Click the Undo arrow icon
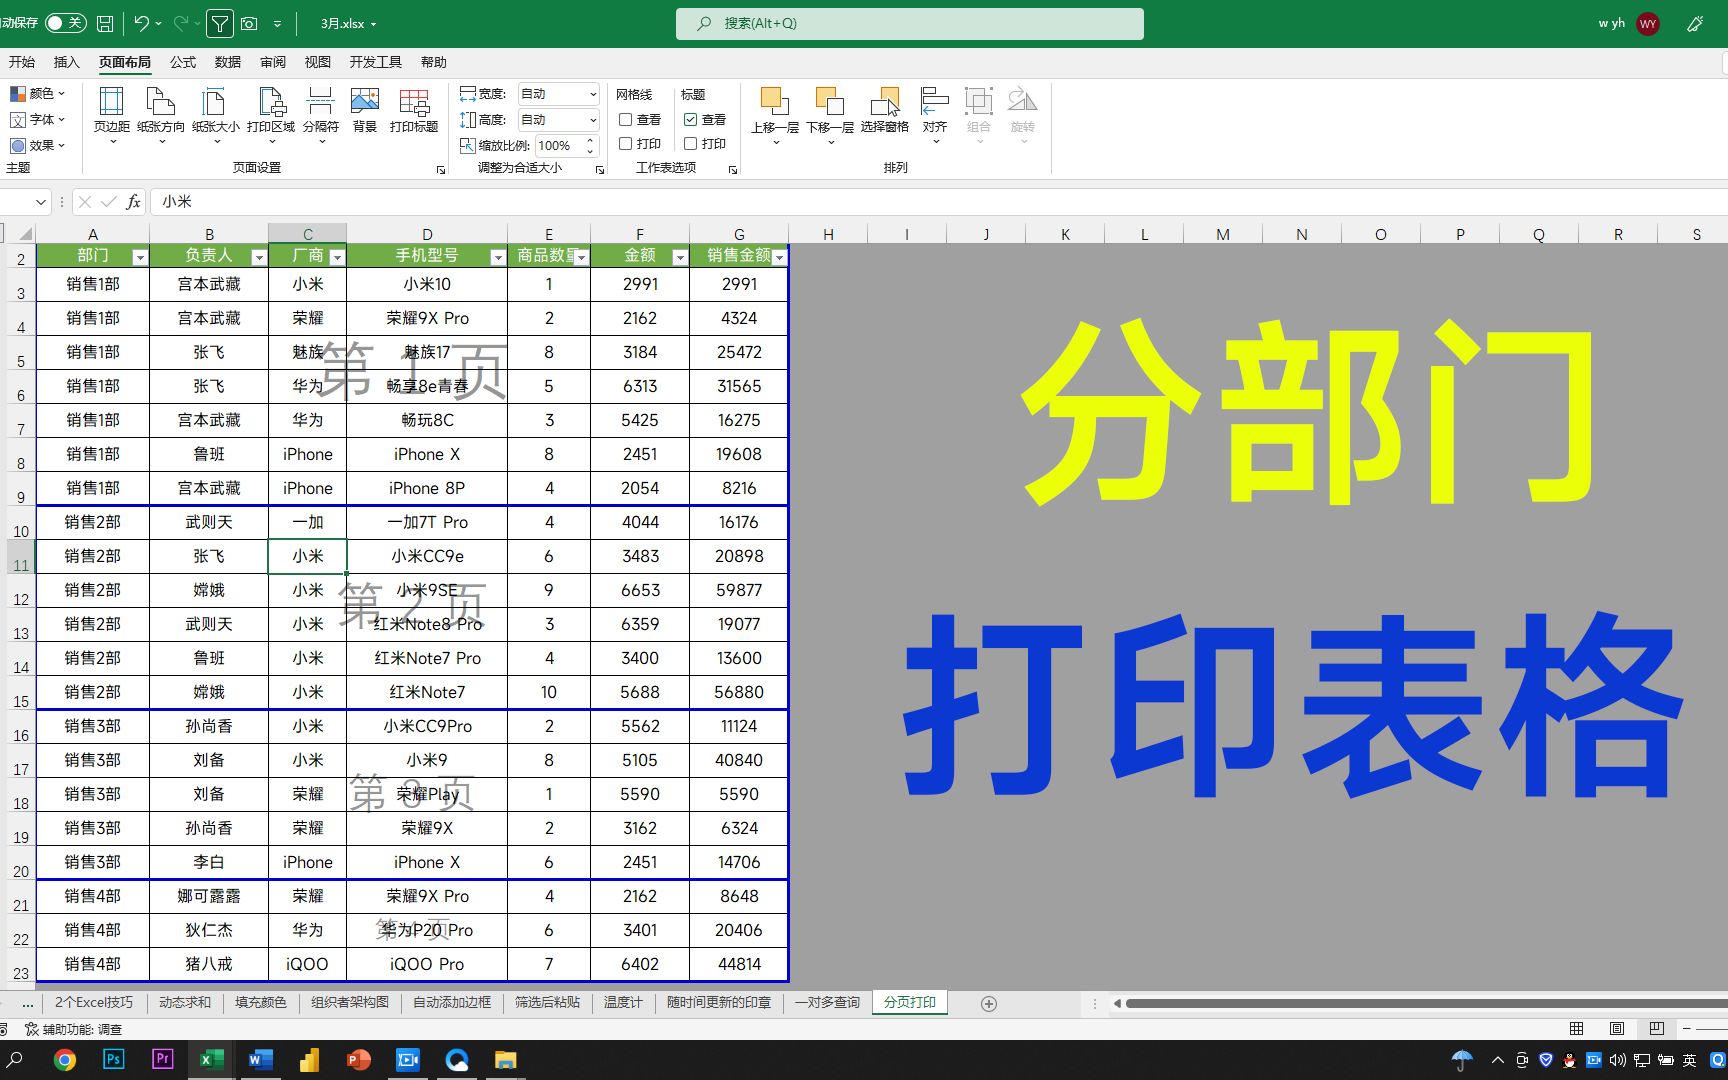 pyautogui.click(x=141, y=23)
